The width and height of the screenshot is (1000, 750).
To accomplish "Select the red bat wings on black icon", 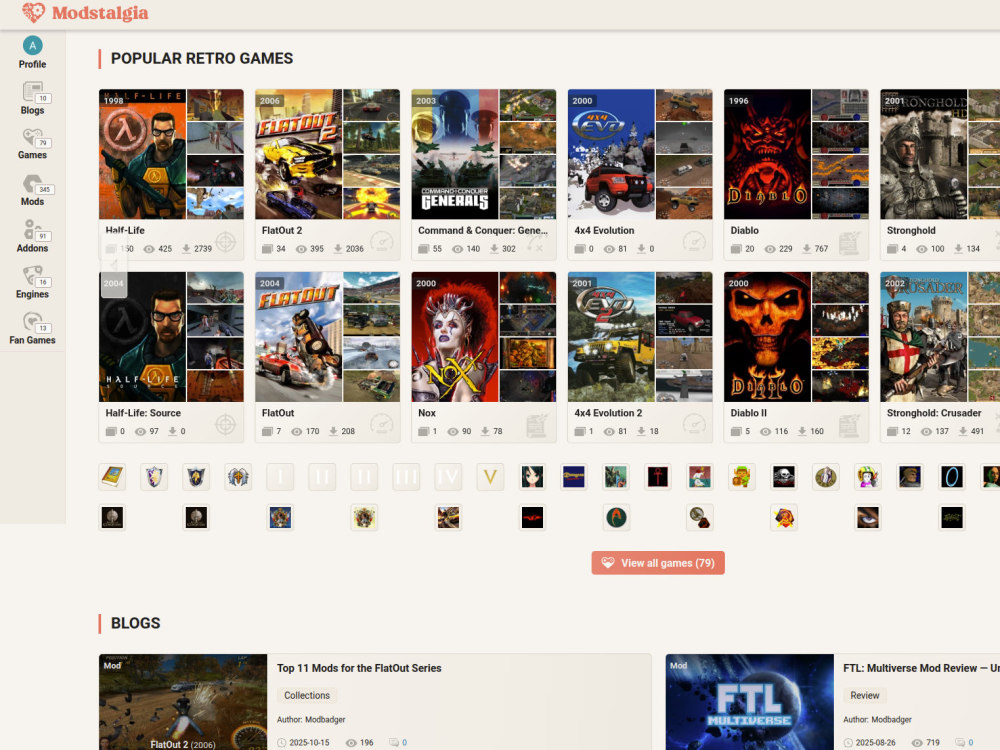I will pyautogui.click(x=532, y=517).
